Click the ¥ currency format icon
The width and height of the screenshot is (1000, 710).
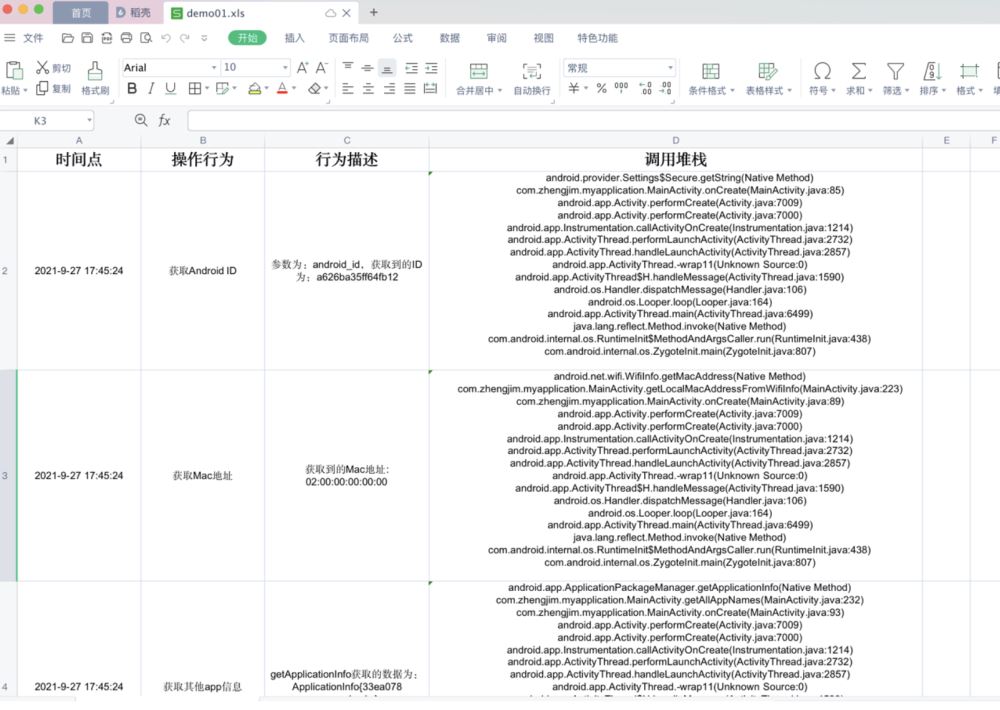click(574, 88)
